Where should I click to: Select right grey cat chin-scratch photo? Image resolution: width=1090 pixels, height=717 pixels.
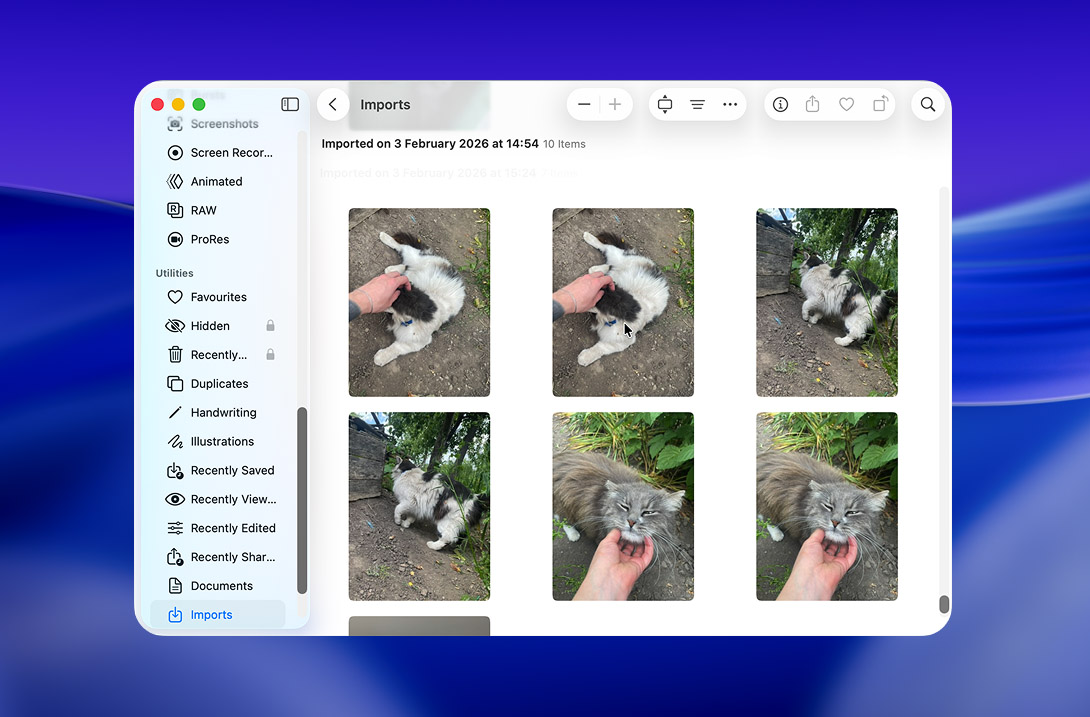coord(827,506)
